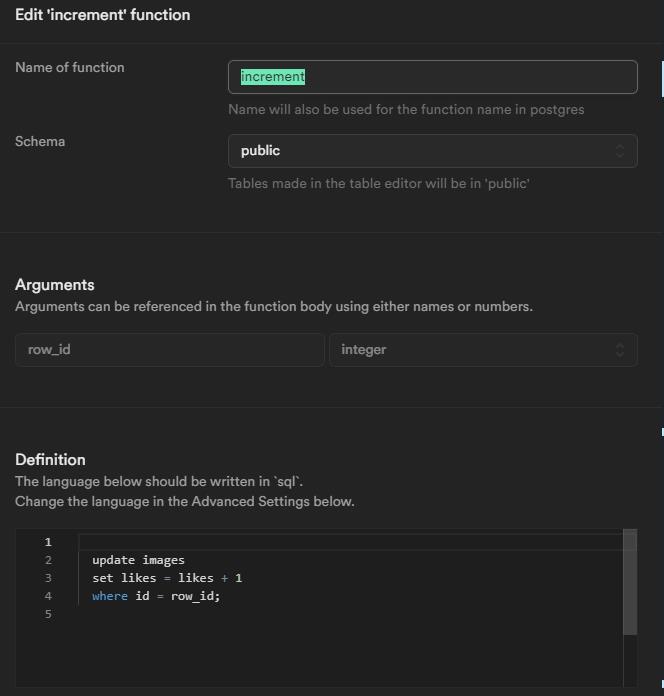Image resolution: width=664 pixels, height=696 pixels.
Task: Click line number 3 in editor gutter
Action: [x=48, y=578]
